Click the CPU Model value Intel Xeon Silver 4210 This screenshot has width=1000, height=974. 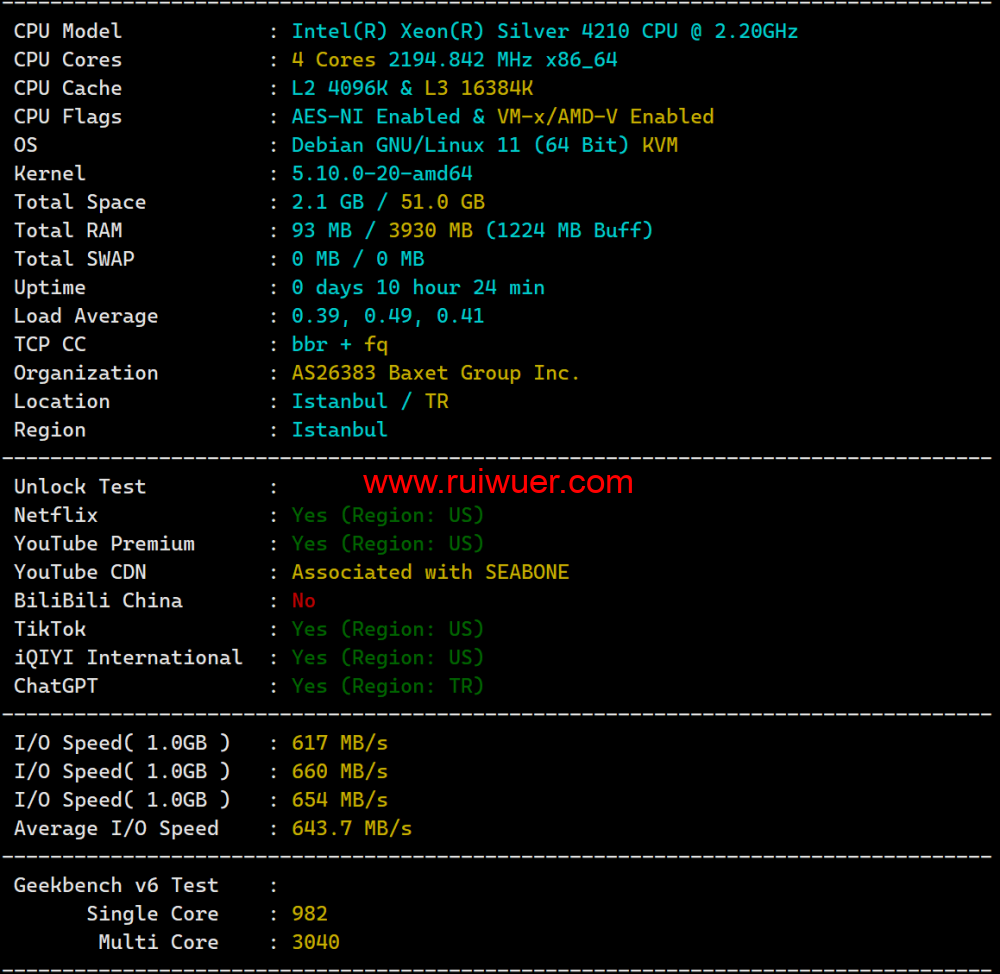544,31
